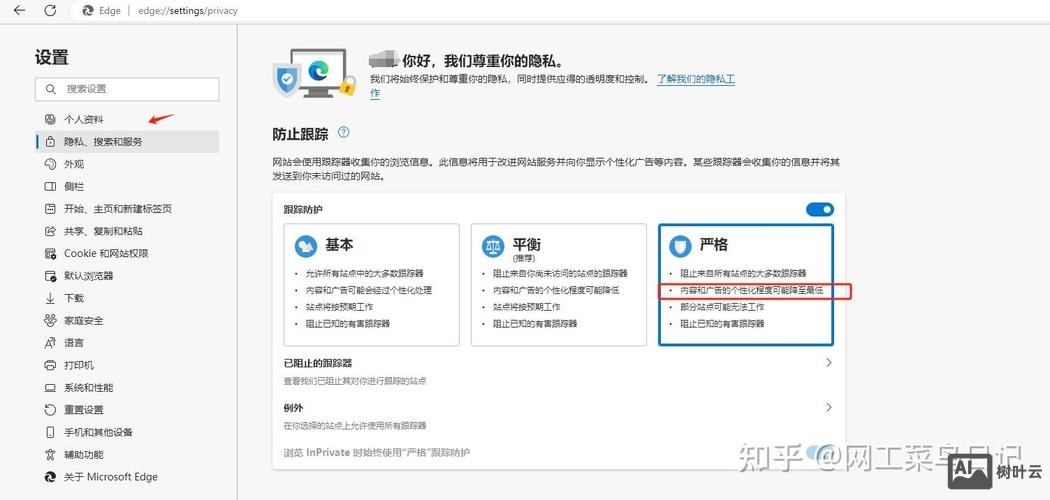
Task: Click the 防止跟踪 heading
Action: tap(300, 133)
